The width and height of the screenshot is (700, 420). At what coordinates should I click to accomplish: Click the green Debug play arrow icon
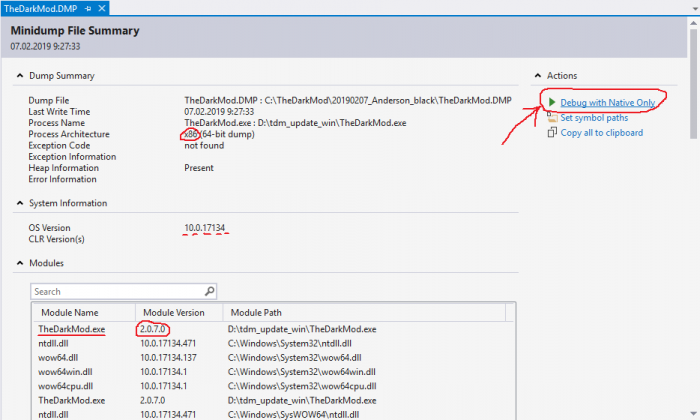(552, 102)
